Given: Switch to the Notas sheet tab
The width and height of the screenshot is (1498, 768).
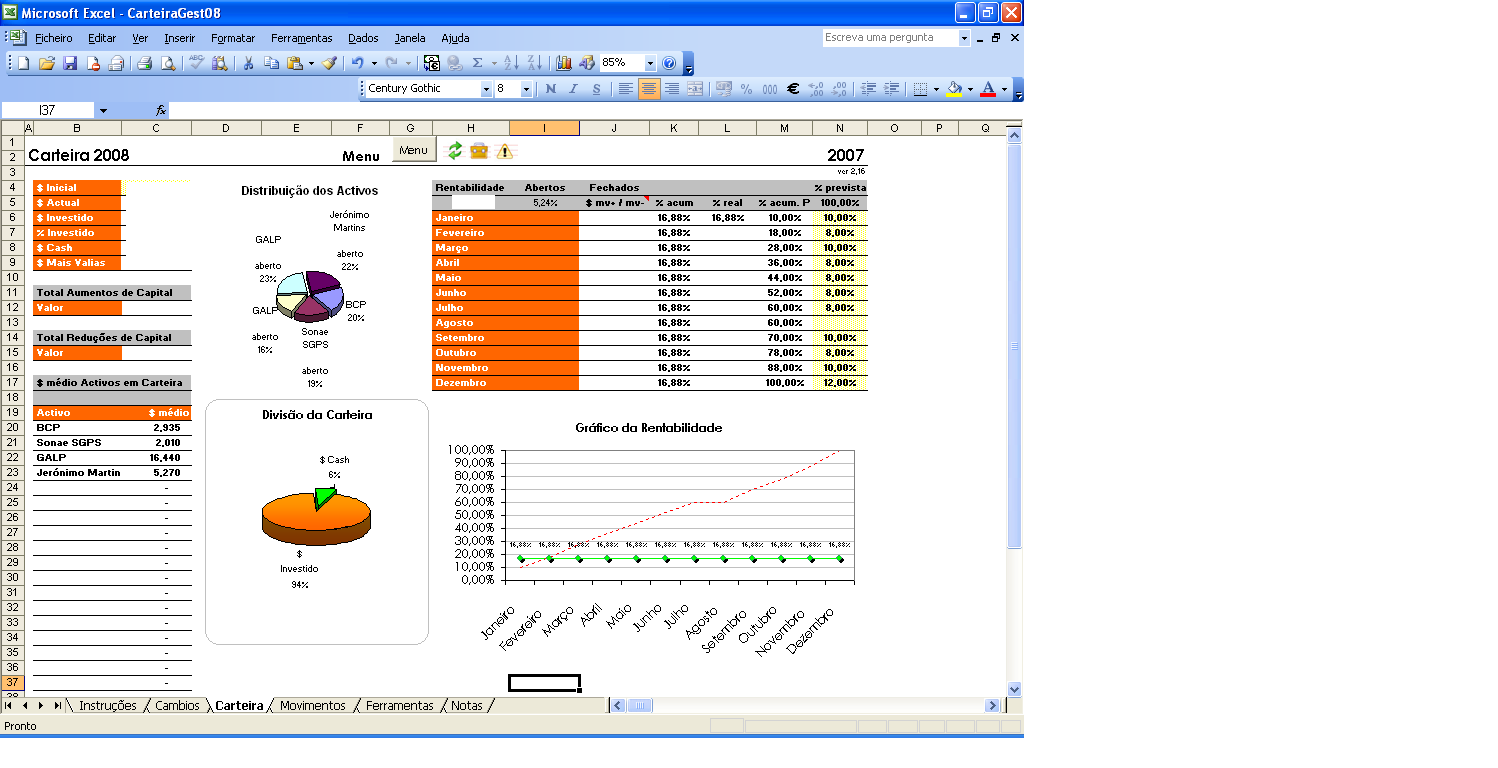Looking at the screenshot, I should [x=467, y=705].
